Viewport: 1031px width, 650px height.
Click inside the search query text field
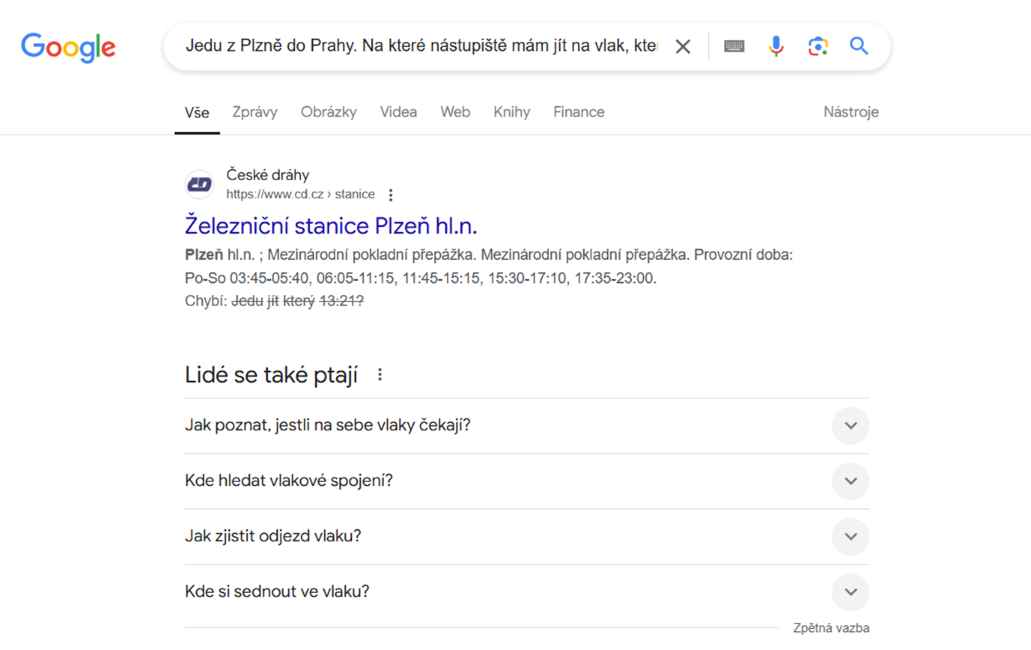coord(420,46)
